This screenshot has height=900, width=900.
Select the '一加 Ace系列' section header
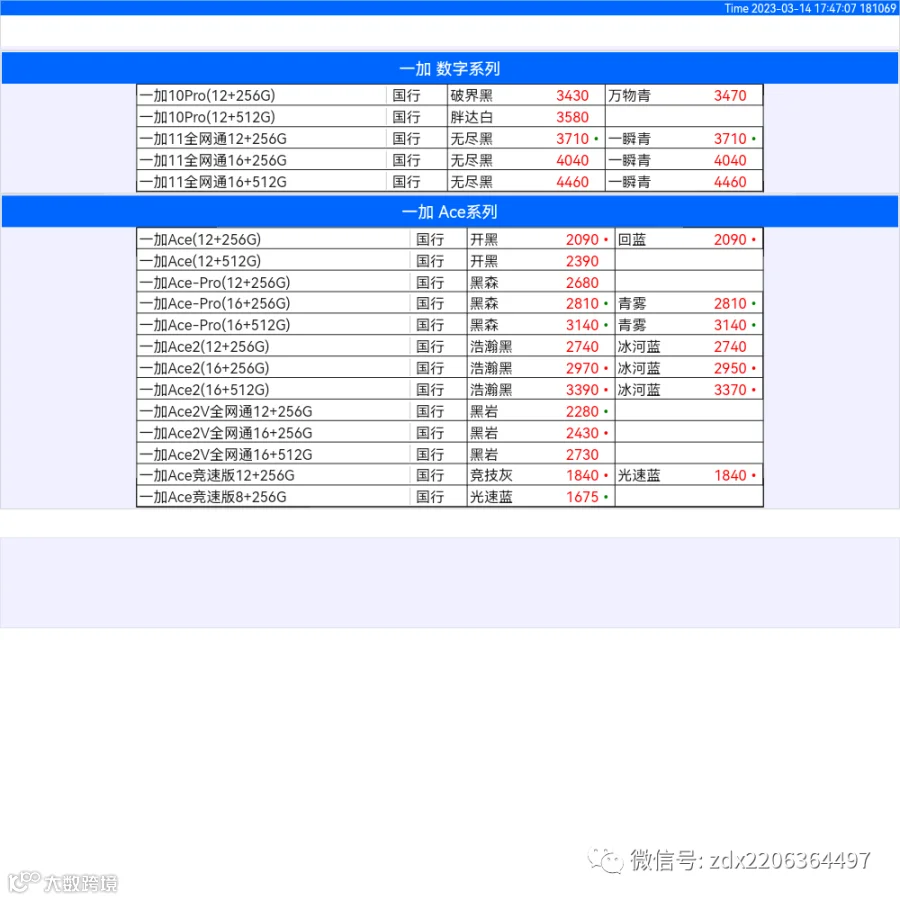pyautogui.click(x=450, y=212)
